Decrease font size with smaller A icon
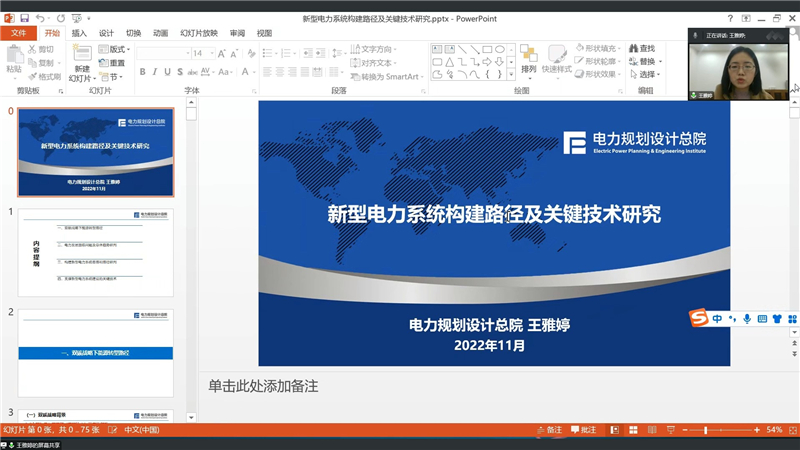The image size is (800, 450). pos(234,54)
